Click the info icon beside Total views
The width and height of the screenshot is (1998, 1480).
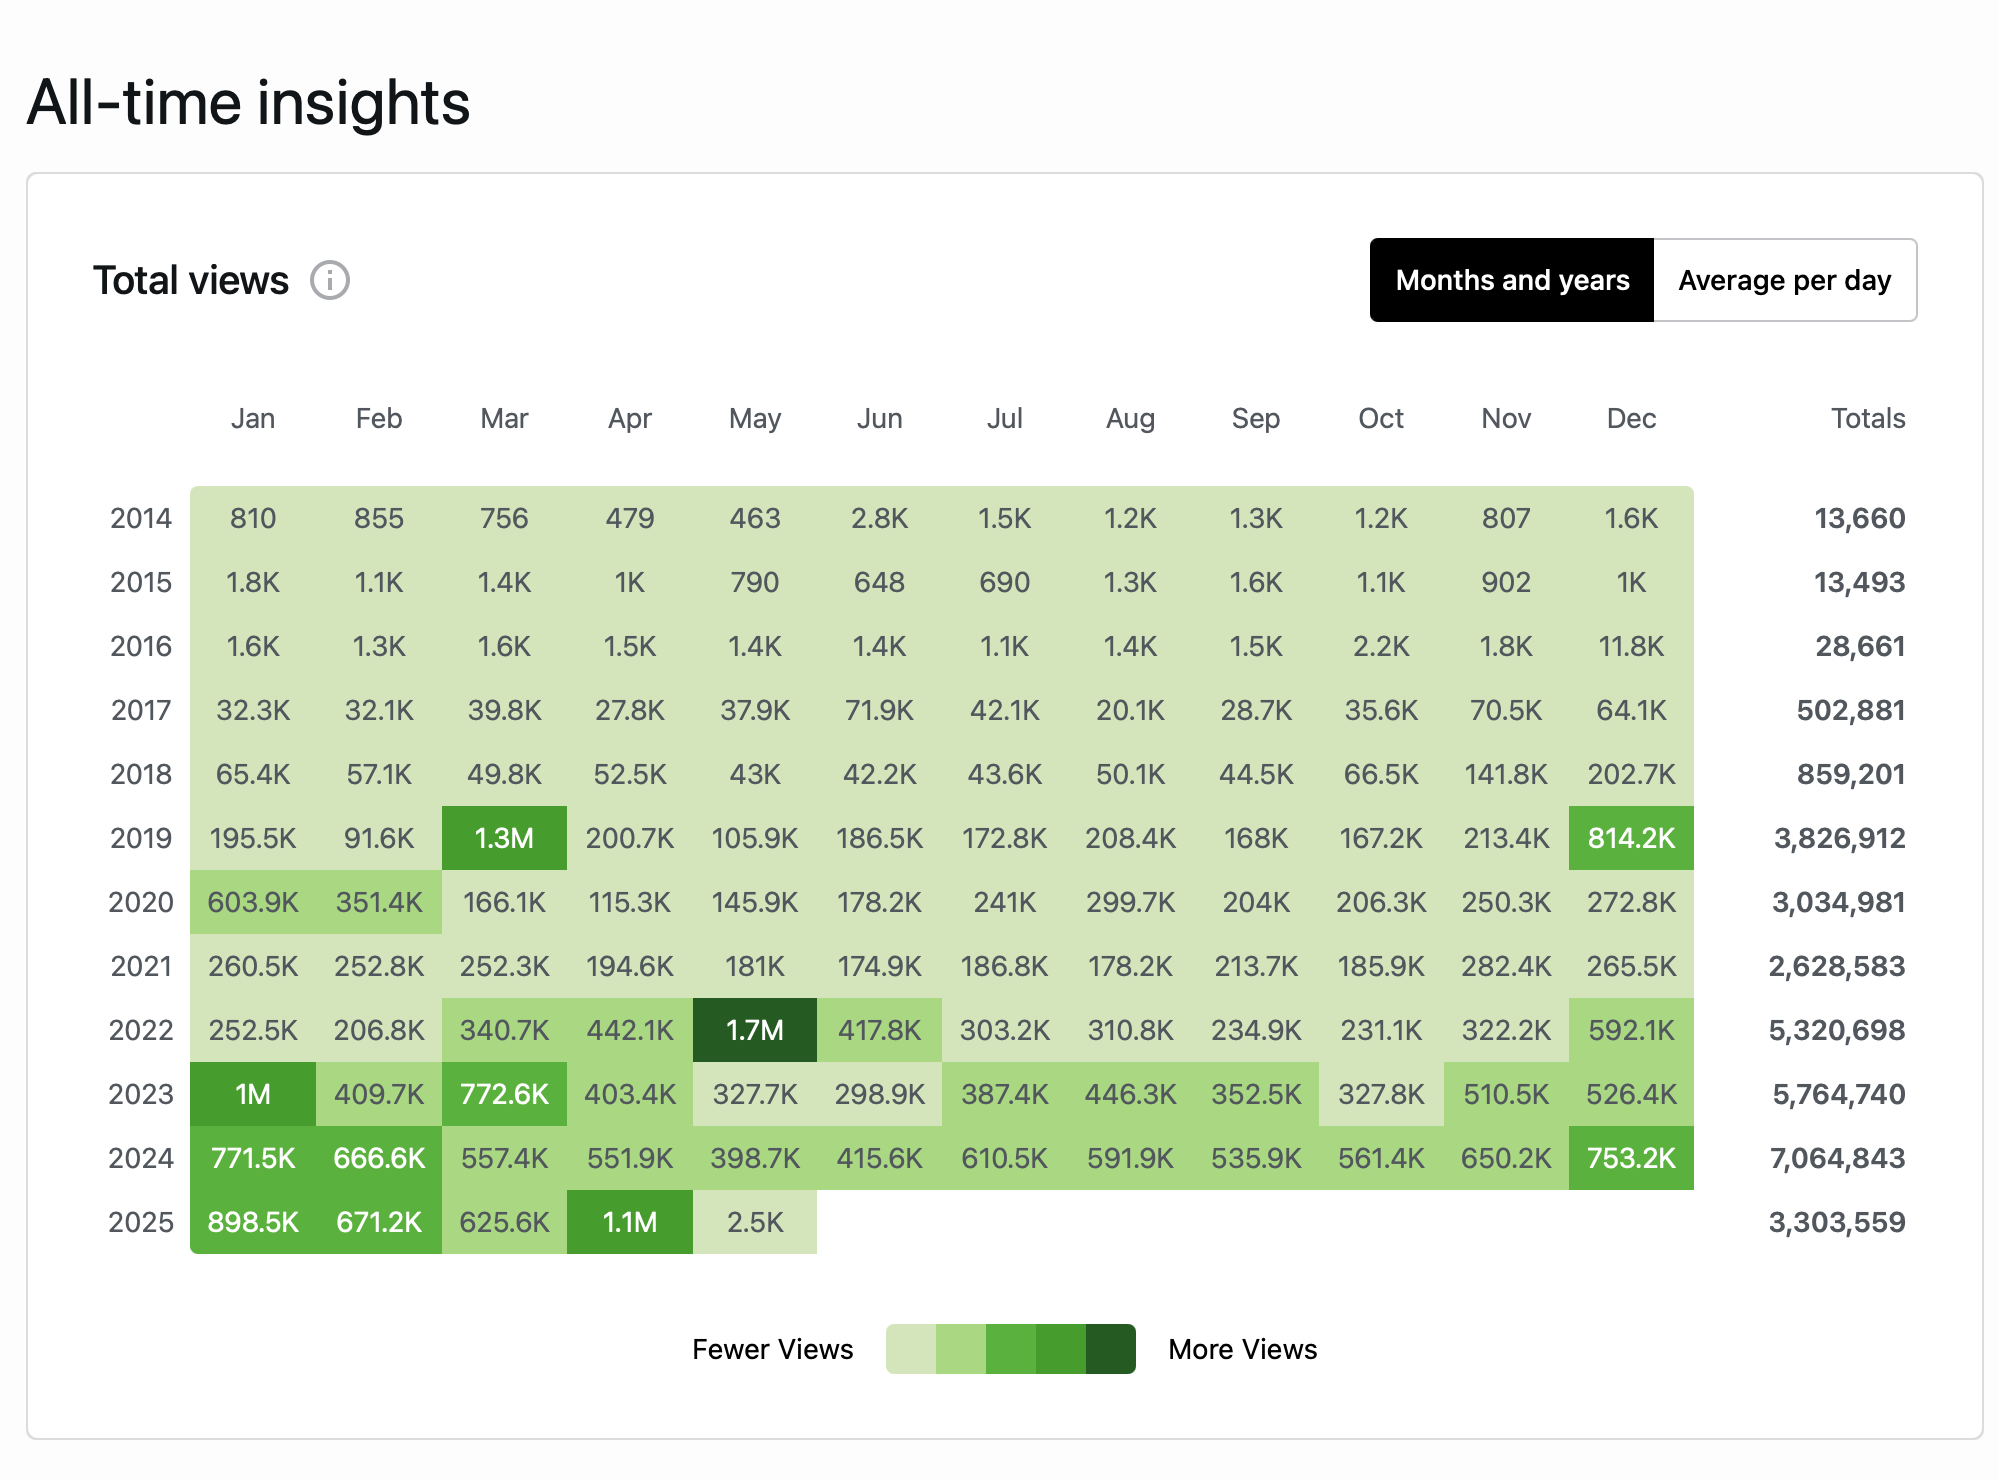(330, 280)
